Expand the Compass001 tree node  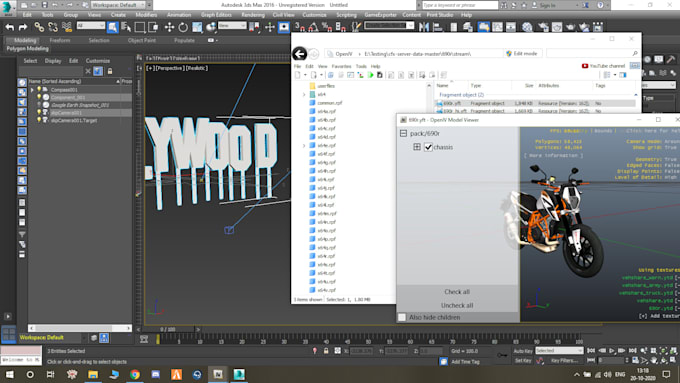32,90
